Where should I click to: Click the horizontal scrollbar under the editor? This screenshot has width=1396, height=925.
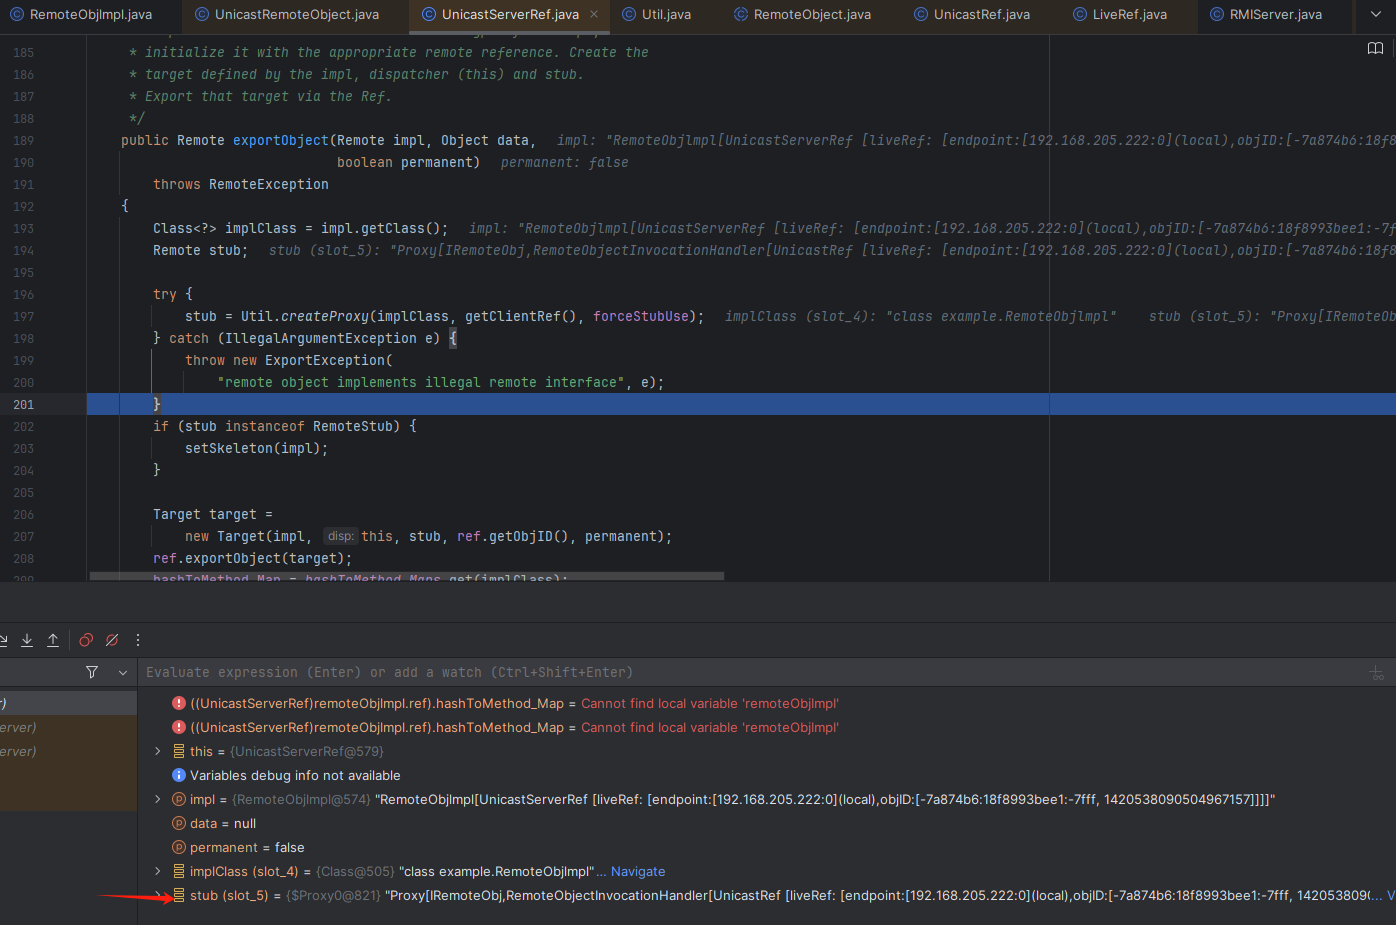(406, 576)
